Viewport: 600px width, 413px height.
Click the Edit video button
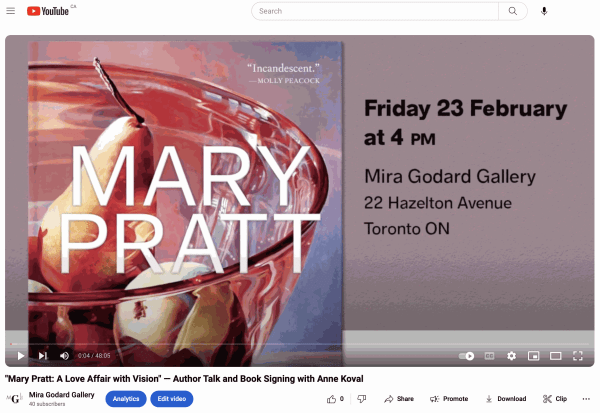pos(172,399)
